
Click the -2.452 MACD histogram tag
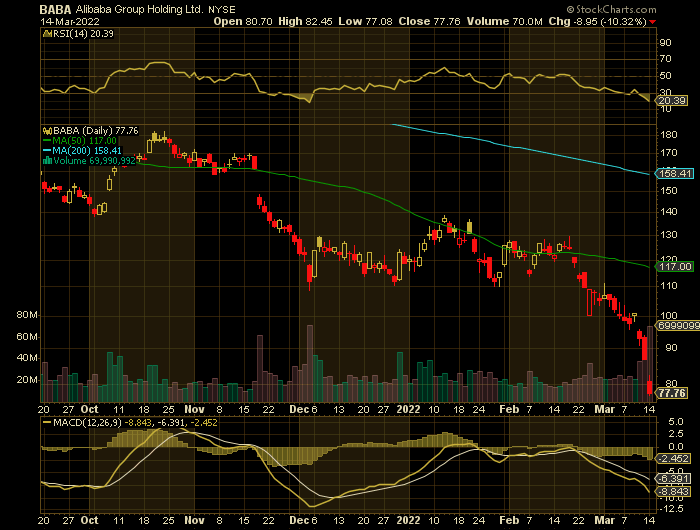pos(672,459)
